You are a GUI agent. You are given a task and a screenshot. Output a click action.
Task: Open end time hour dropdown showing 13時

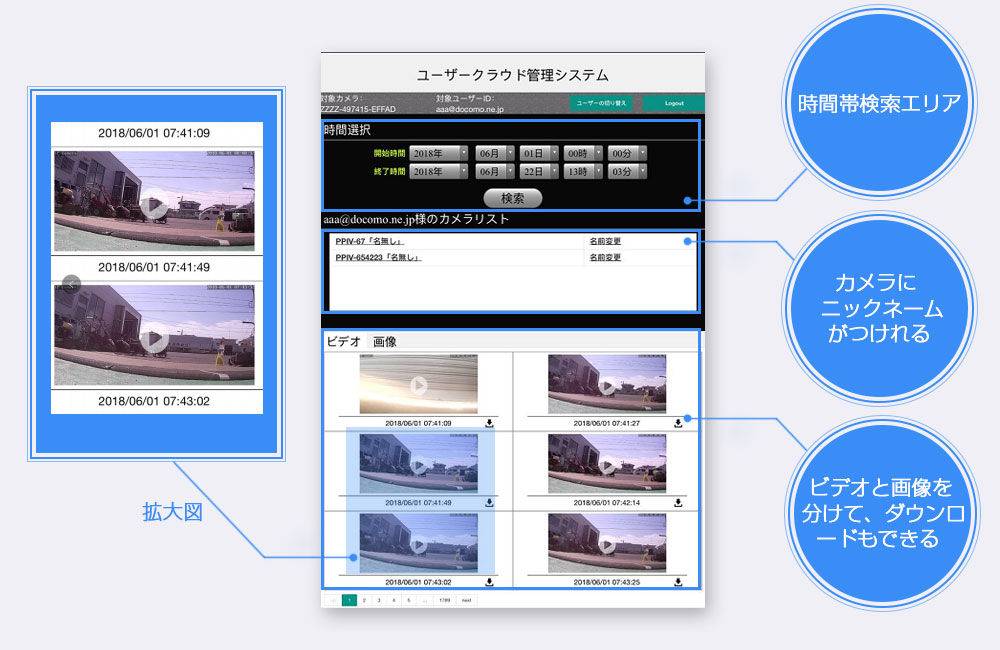tap(583, 171)
